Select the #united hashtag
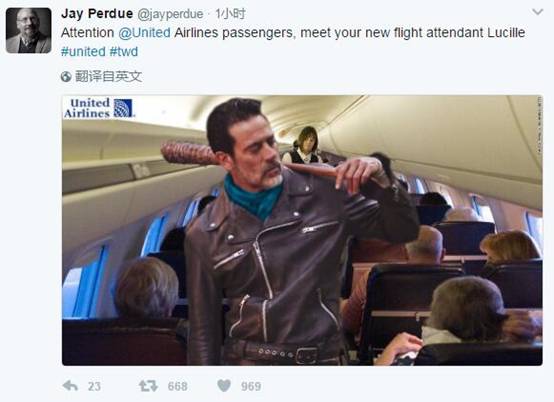 pos(83,52)
